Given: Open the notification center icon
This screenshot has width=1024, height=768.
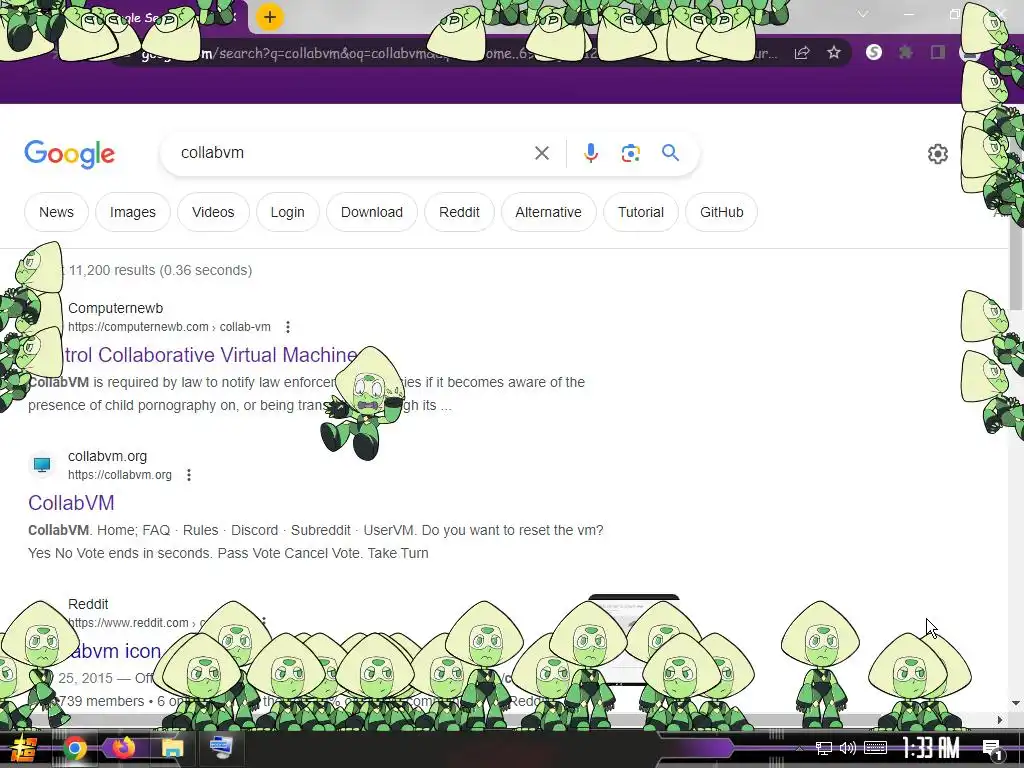Looking at the screenshot, I should [992, 750].
